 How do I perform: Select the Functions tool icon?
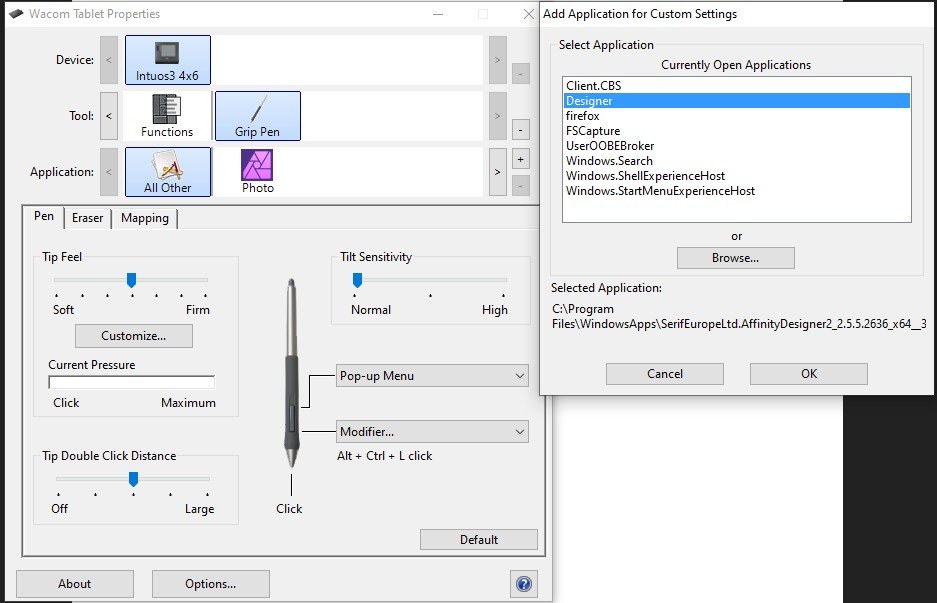[x=167, y=116]
